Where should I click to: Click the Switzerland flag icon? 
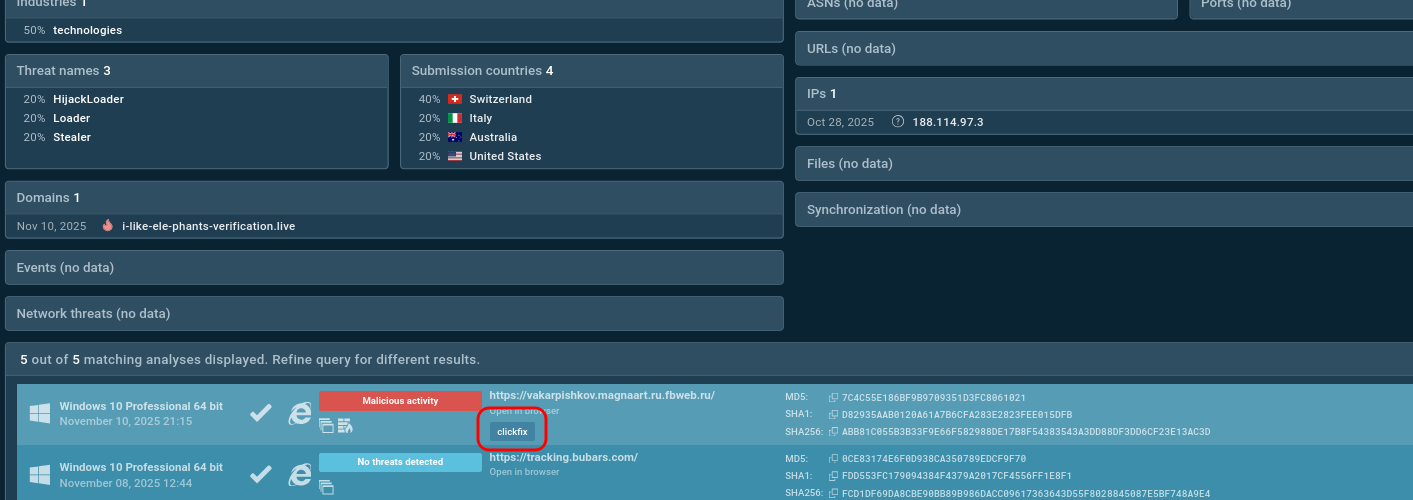[455, 99]
